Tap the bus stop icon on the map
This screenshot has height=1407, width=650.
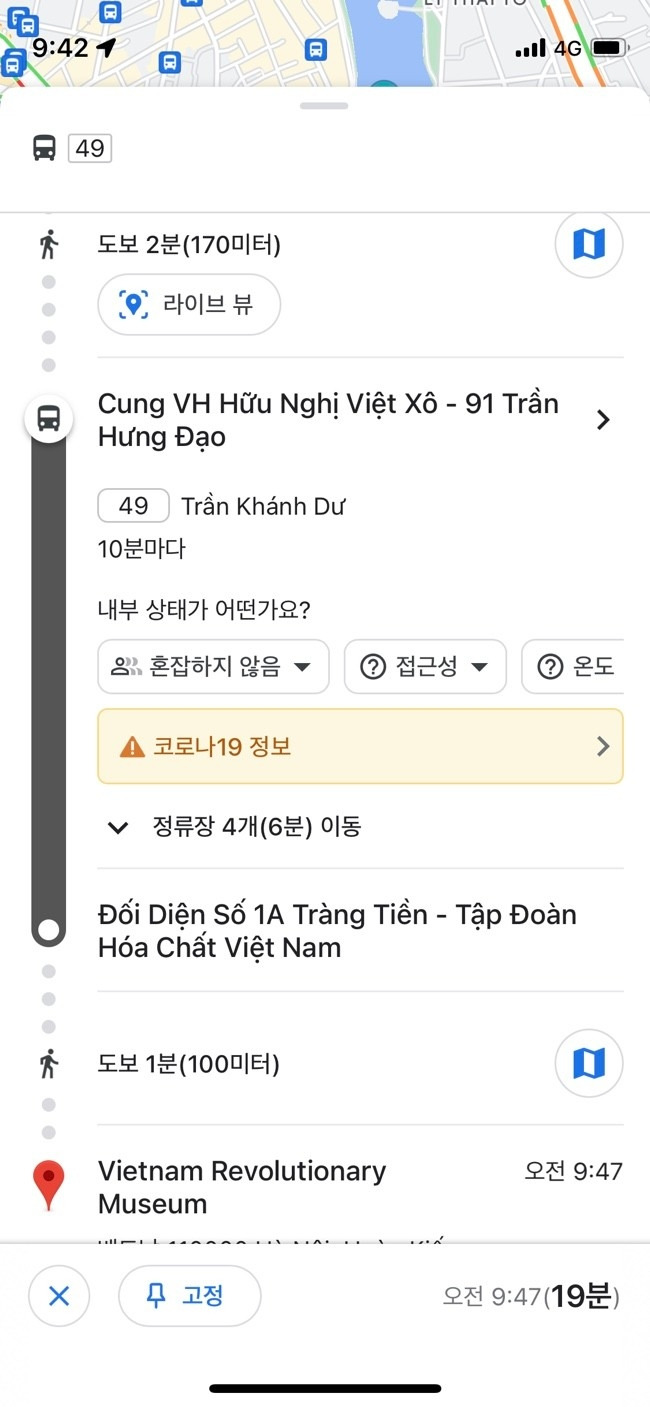point(316,48)
